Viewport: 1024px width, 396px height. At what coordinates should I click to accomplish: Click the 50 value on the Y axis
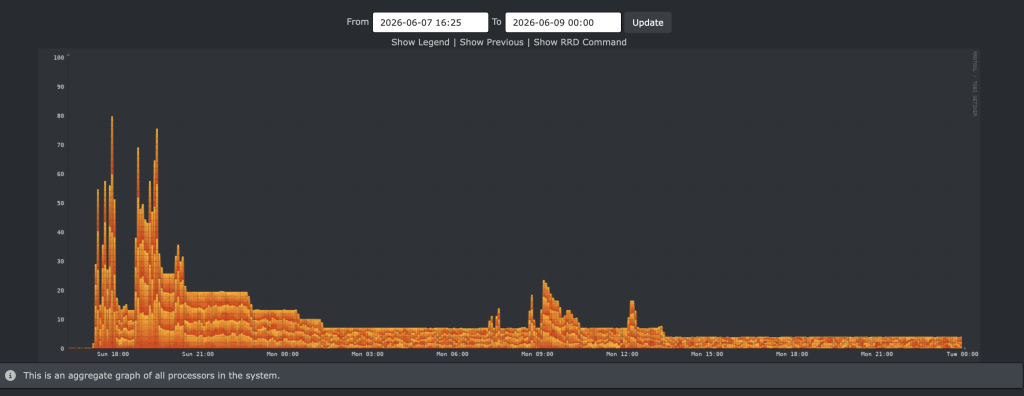pos(61,203)
